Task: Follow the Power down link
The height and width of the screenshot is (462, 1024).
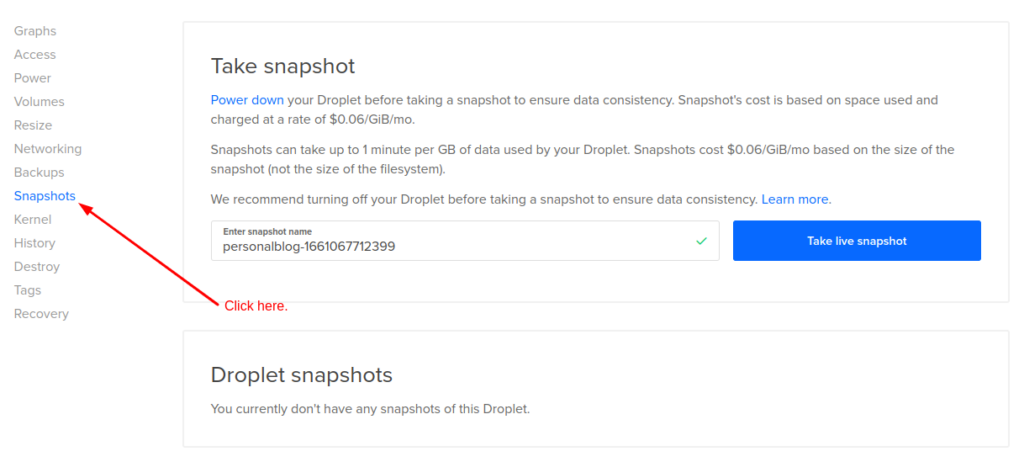Action: (247, 100)
